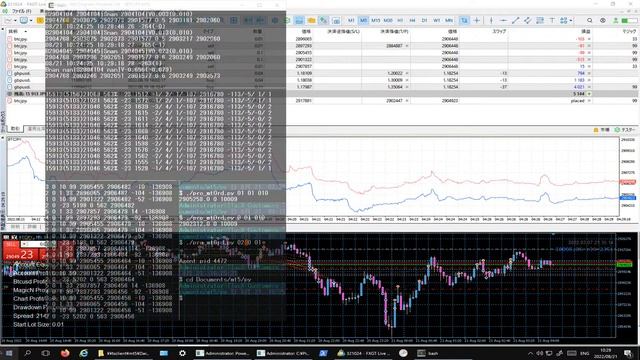
Task: Click the eye-shaped icon in MetaTrader toolbar
Action: click(602, 20)
